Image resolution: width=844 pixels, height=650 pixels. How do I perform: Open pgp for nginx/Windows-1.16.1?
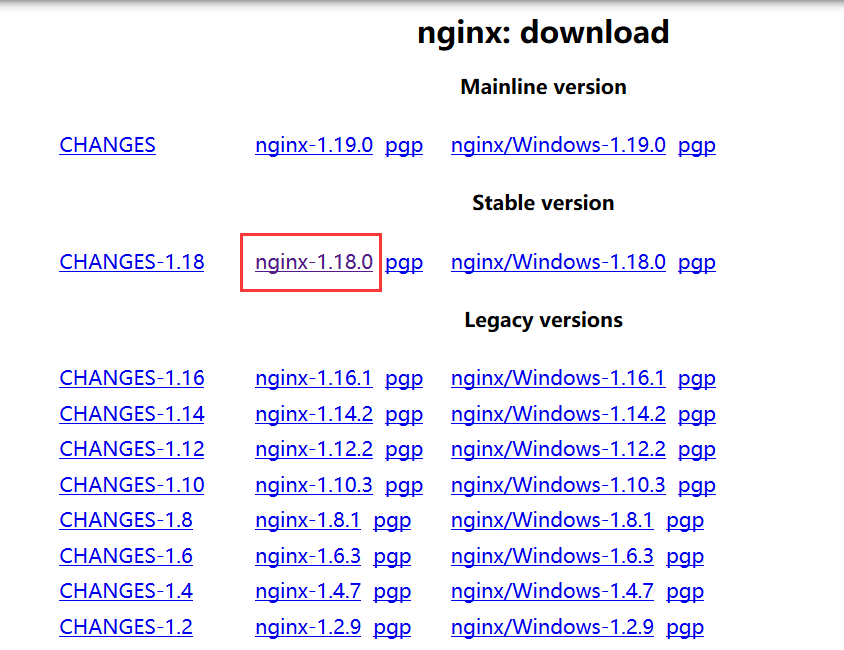pyautogui.click(x=697, y=378)
